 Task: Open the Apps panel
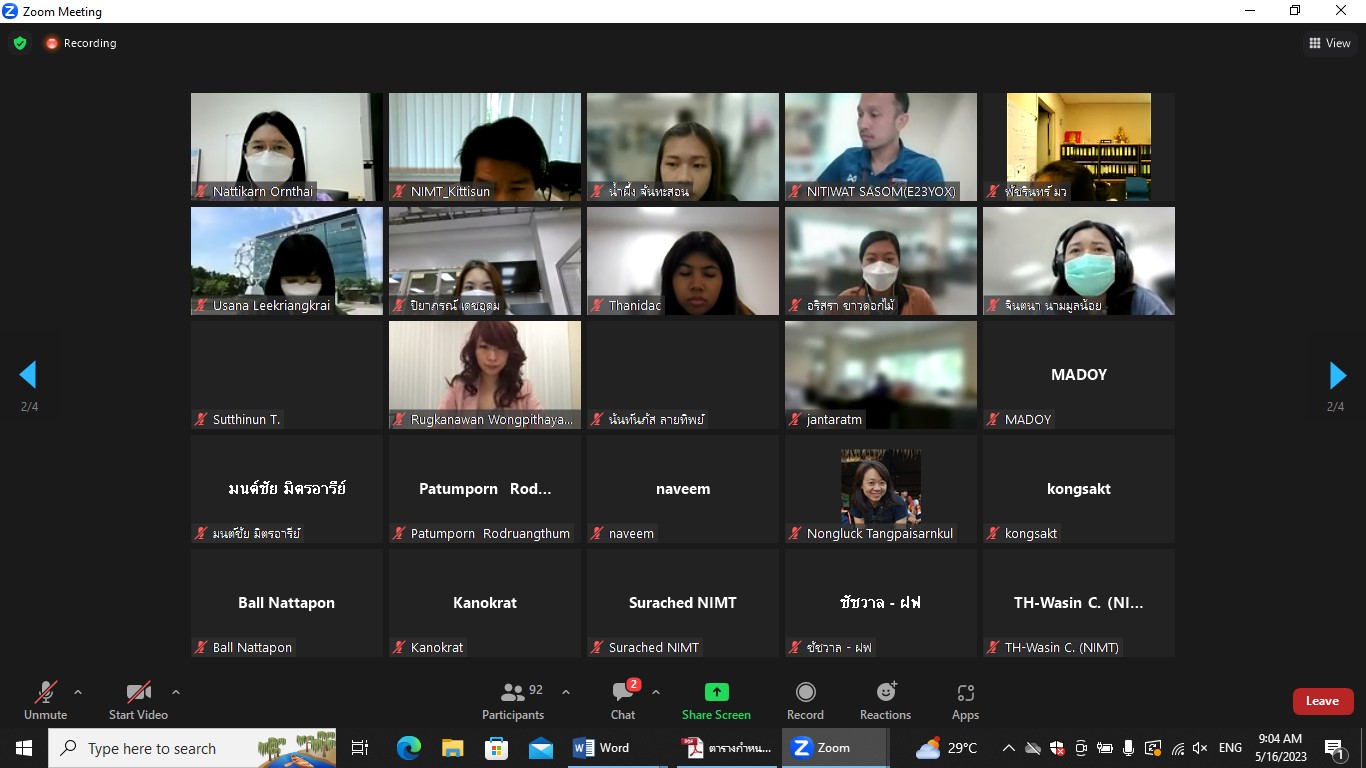pos(965,700)
